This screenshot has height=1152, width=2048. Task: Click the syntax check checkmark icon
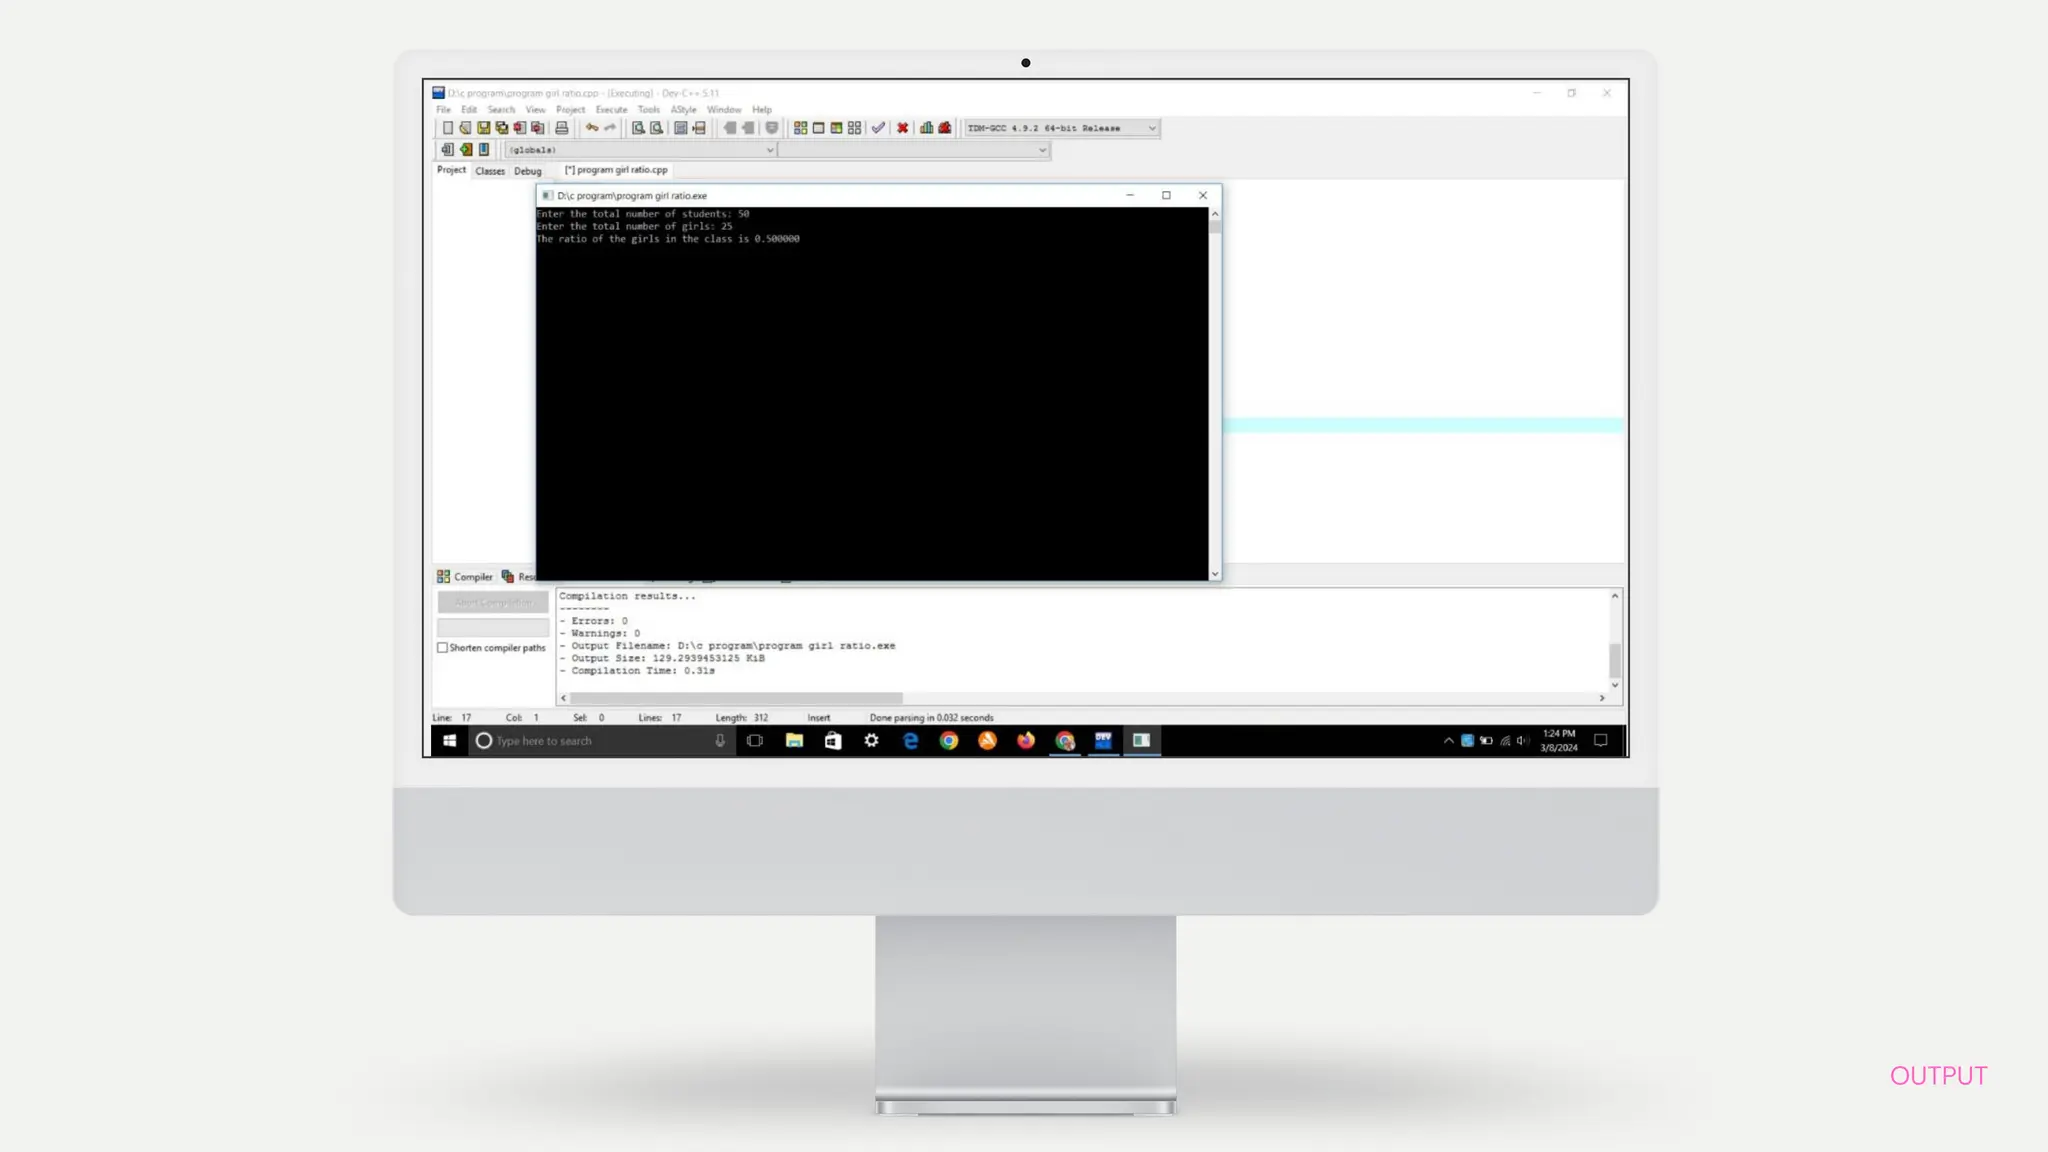pyautogui.click(x=878, y=128)
